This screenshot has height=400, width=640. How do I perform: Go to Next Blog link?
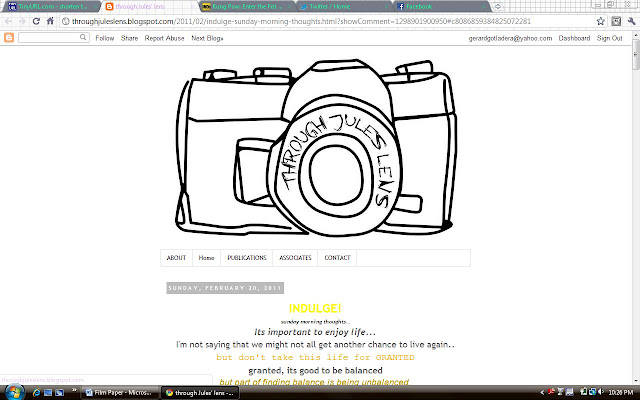tap(207, 38)
